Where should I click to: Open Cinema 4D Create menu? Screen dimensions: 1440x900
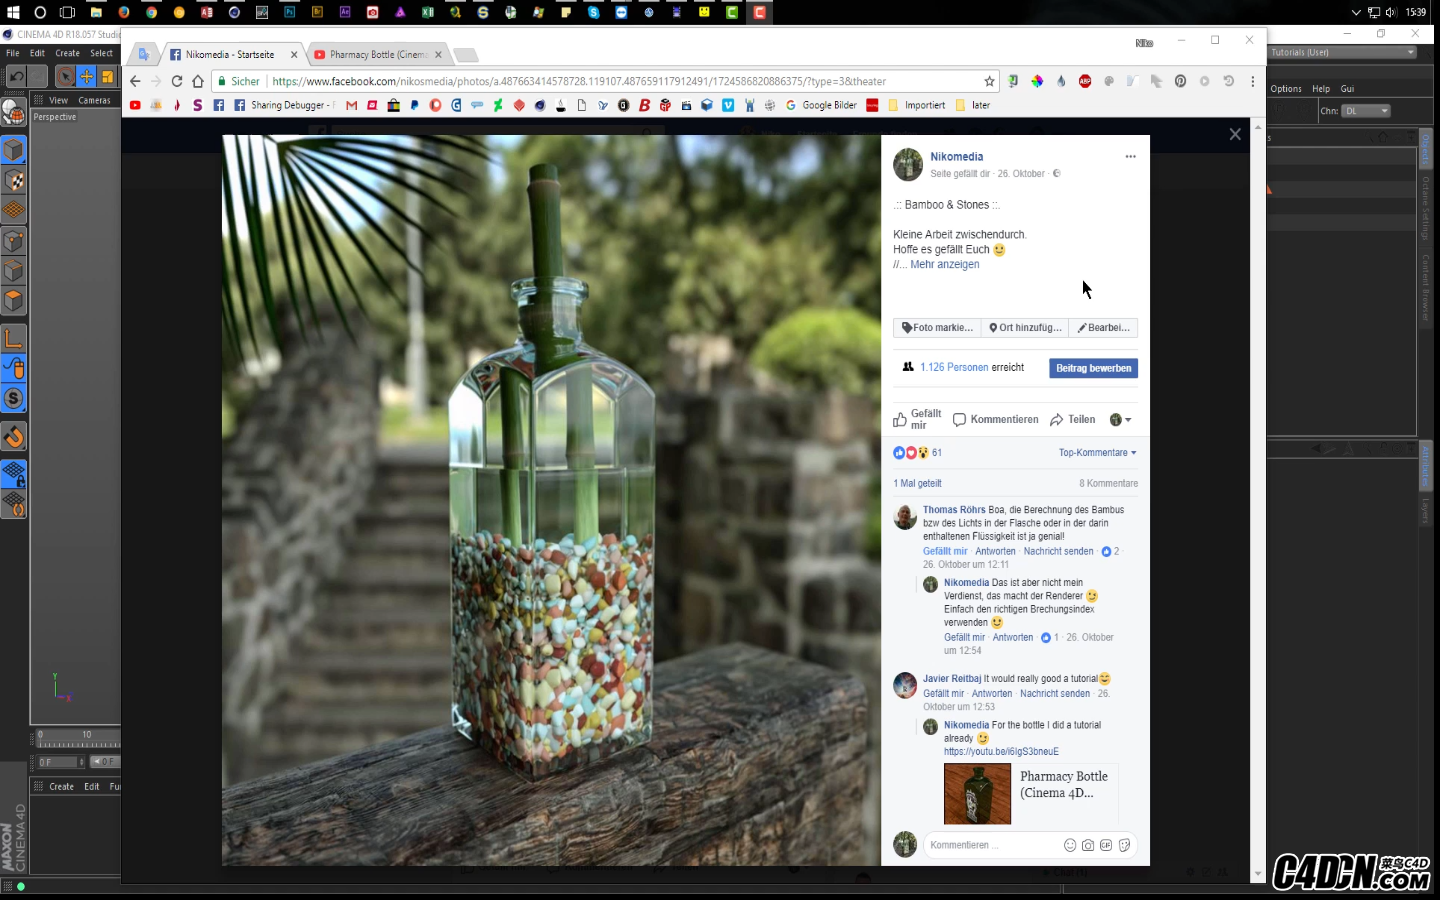point(67,53)
